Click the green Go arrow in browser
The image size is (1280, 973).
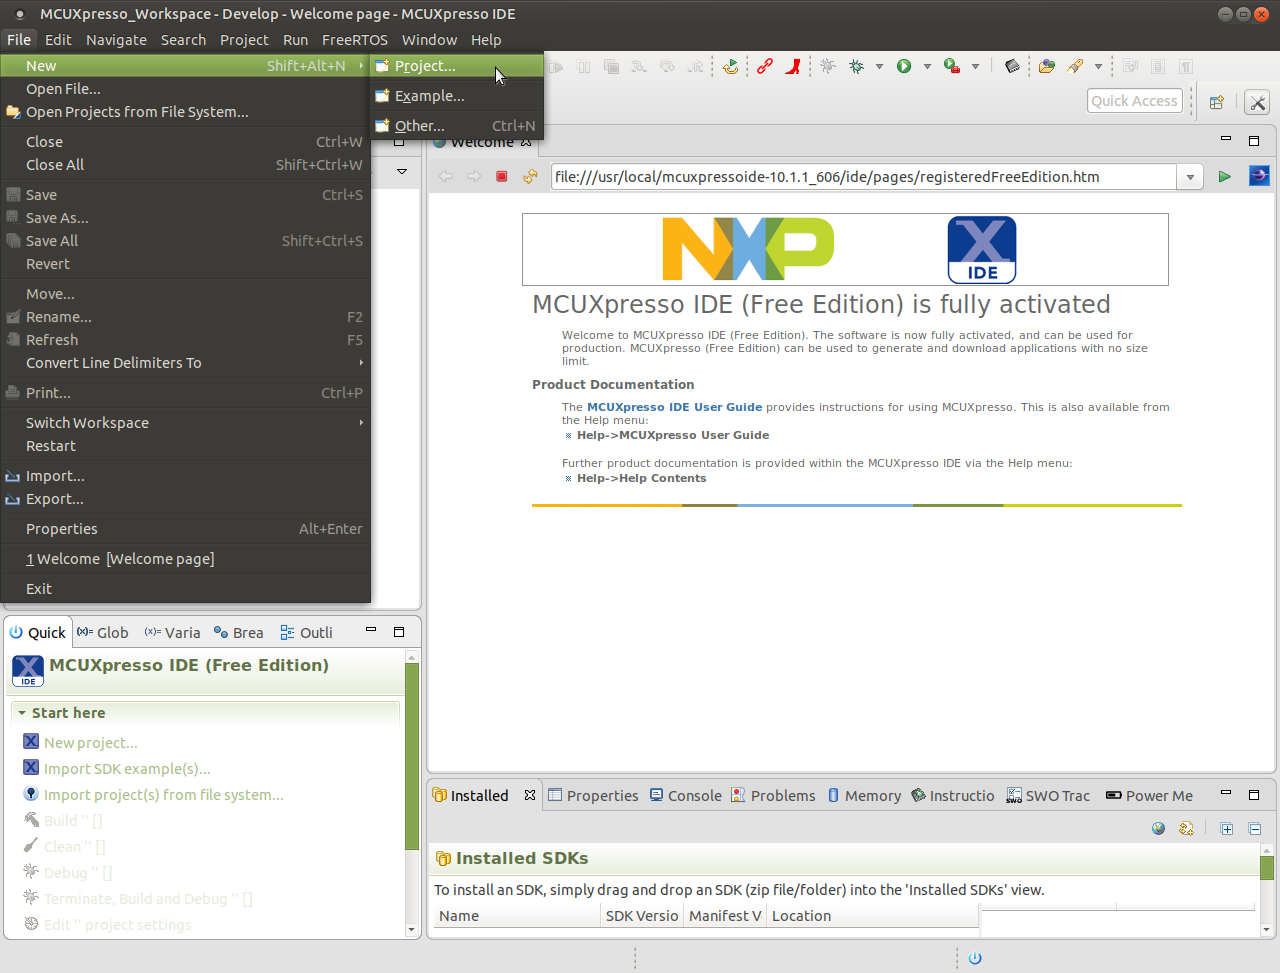coord(1224,177)
